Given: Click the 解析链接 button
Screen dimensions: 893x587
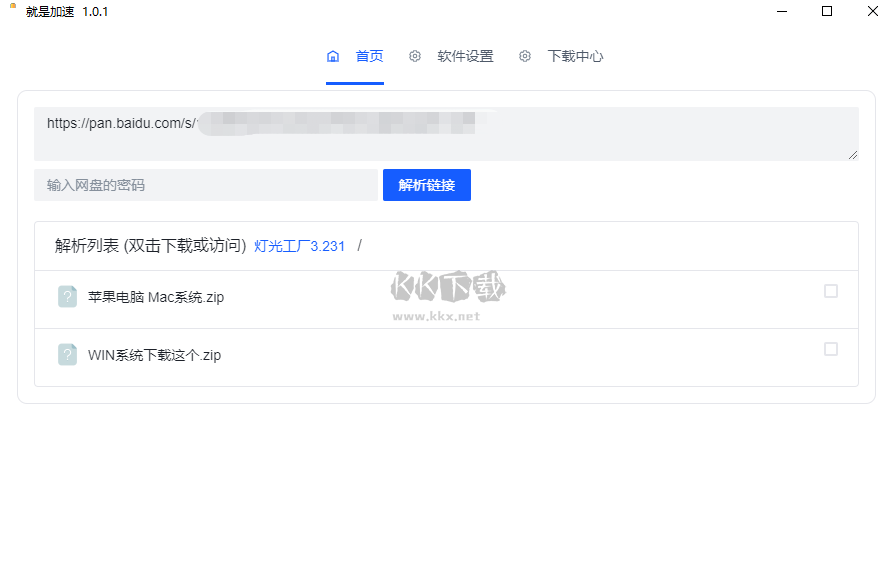Looking at the screenshot, I should coord(427,185).
